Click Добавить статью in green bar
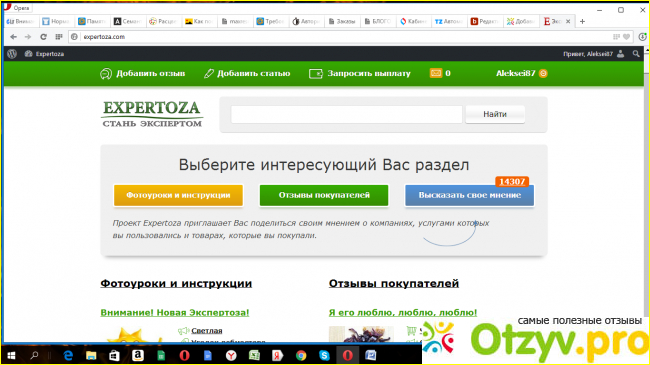The height and width of the screenshot is (365, 650). 247,73
